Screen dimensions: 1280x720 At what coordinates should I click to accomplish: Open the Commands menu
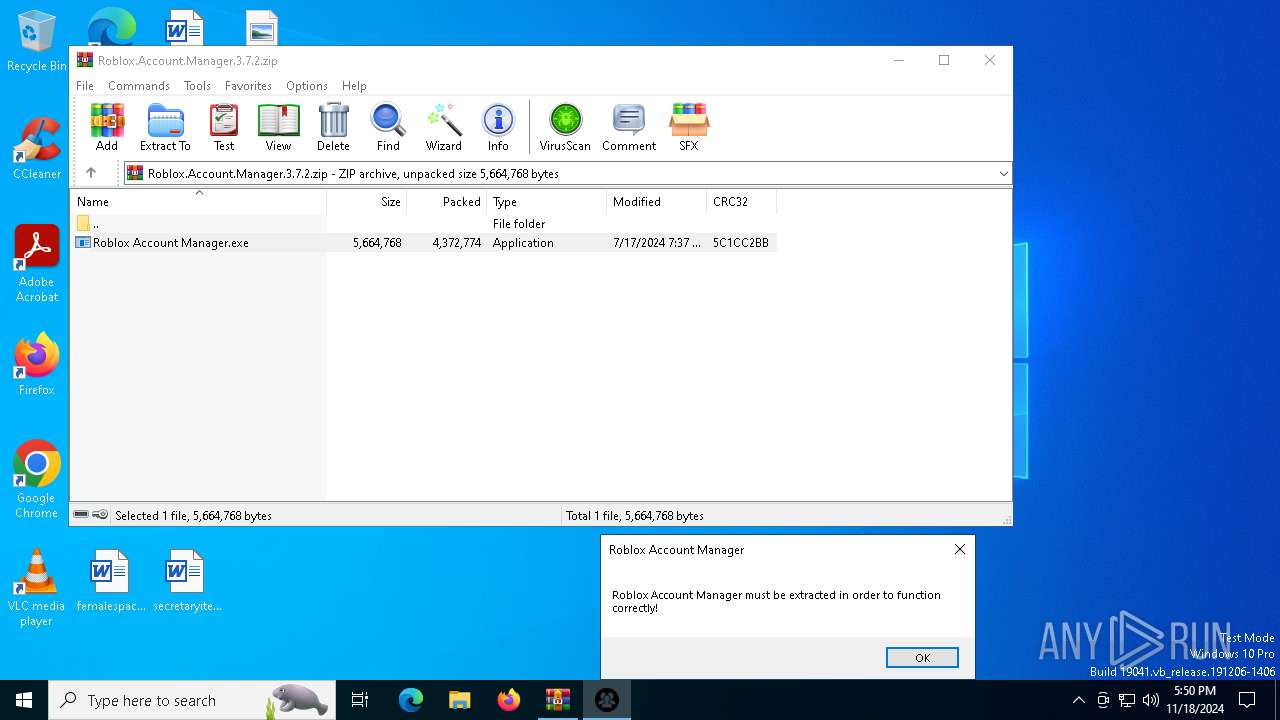[x=139, y=86]
